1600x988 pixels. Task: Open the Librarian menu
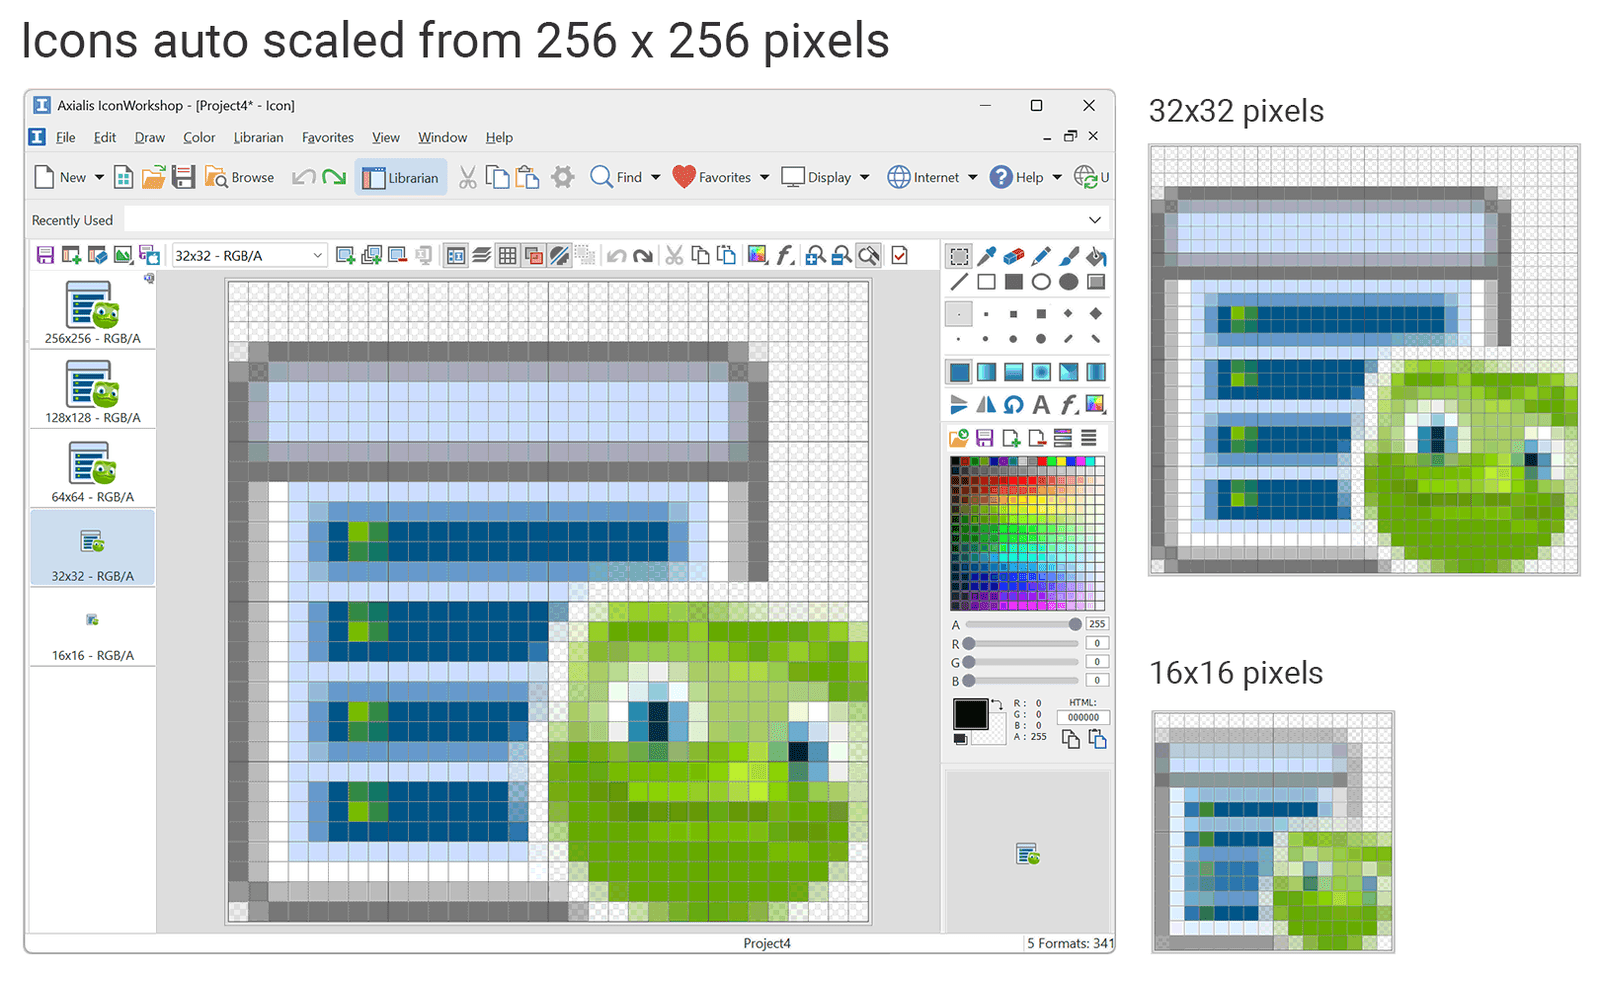[258, 137]
